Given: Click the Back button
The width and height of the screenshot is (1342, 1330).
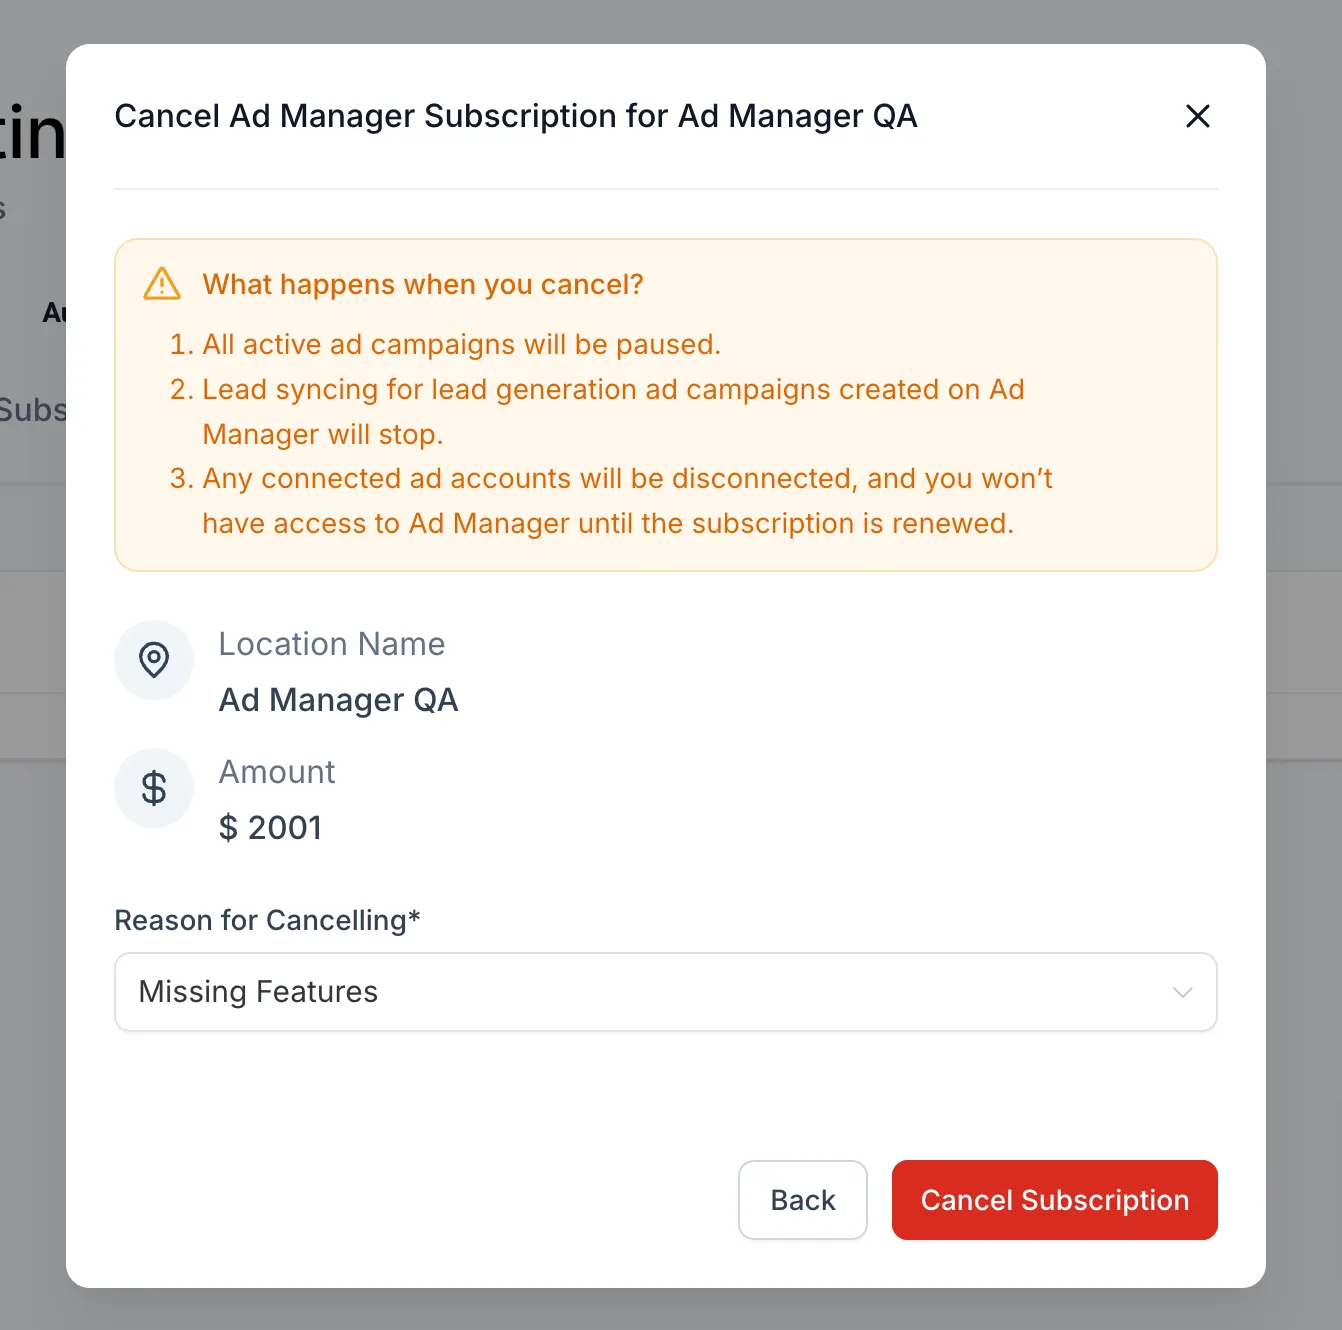Looking at the screenshot, I should (x=803, y=1200).
